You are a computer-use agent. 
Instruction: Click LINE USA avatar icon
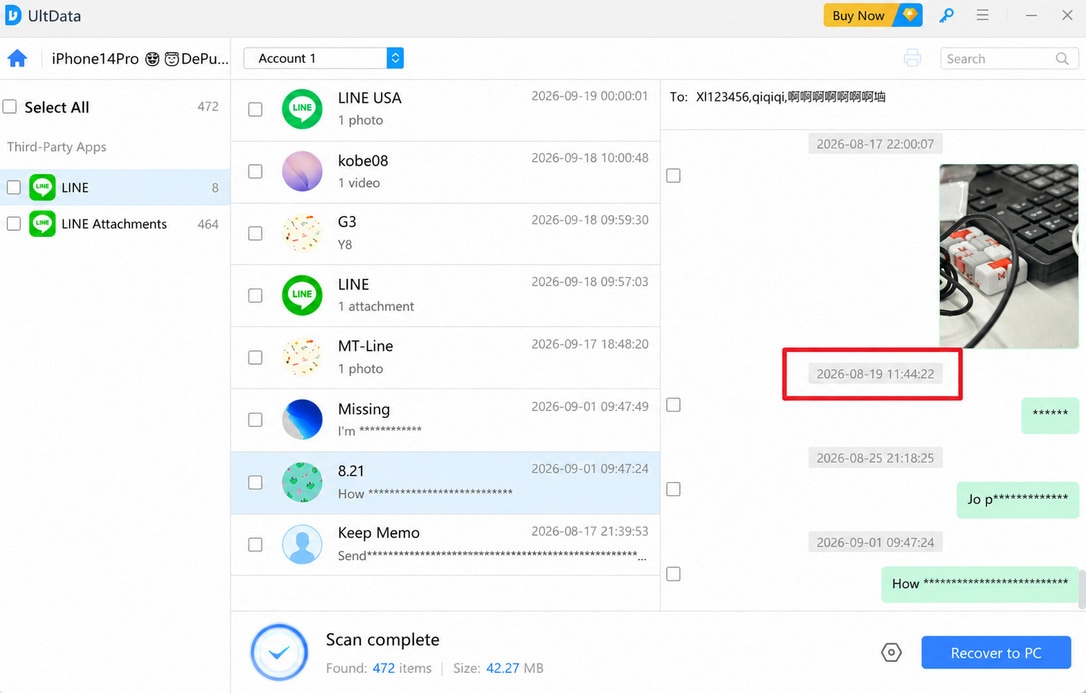[x=302, y=109]
